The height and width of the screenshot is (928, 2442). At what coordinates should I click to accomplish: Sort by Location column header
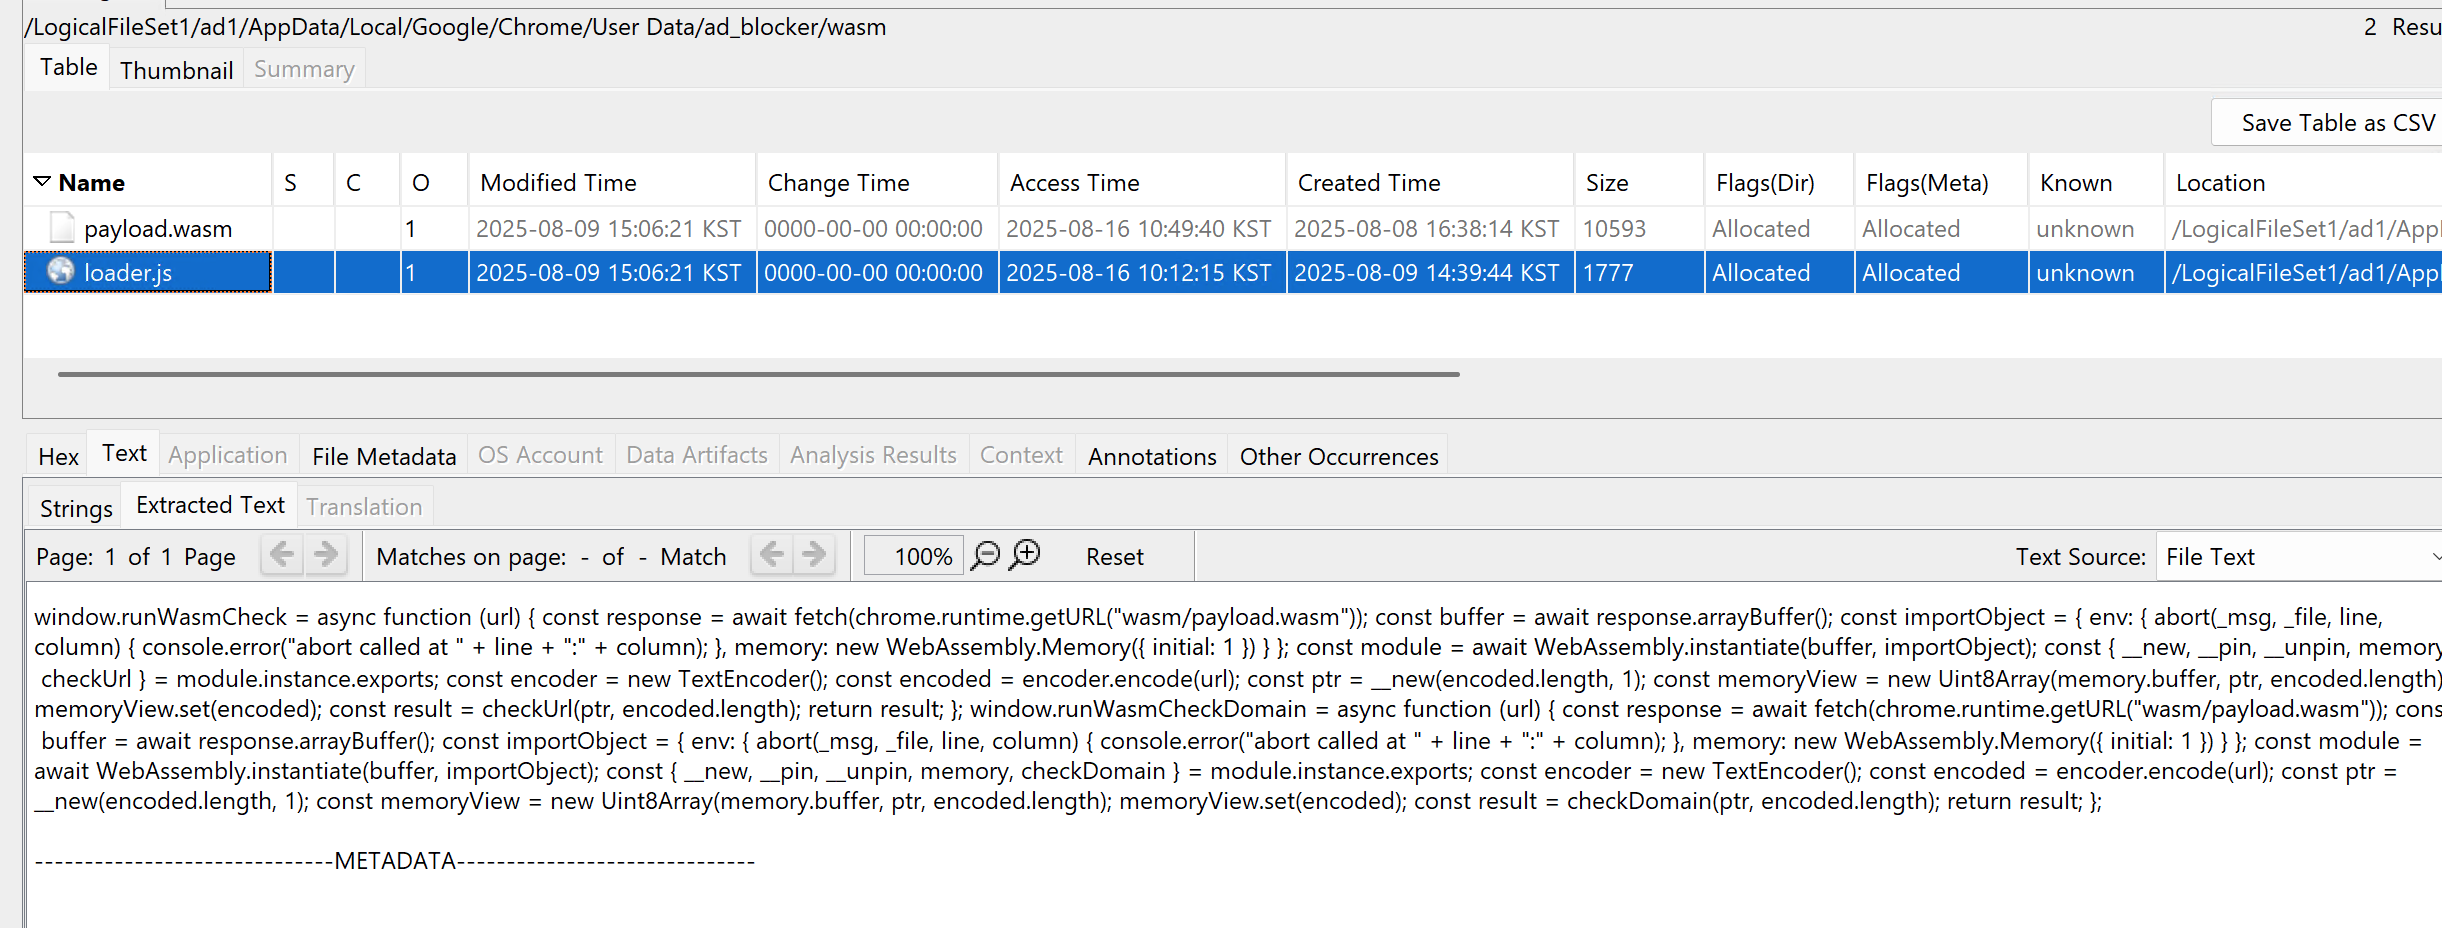[2303, 182]
